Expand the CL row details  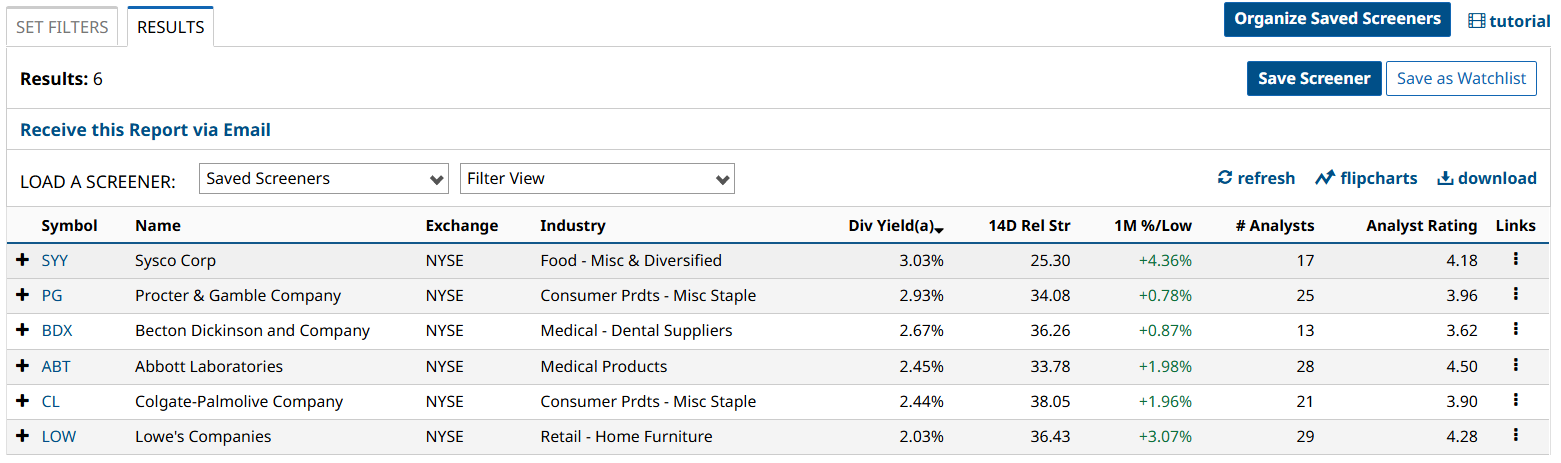point(23,401)
